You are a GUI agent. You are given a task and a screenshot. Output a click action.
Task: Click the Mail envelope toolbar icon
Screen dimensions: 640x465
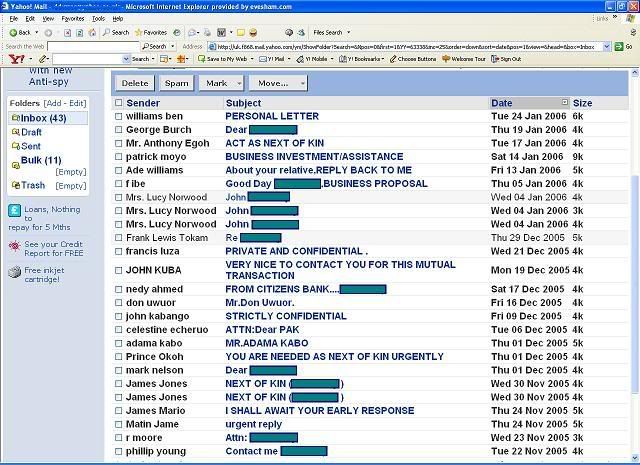click(x=192, y=33)
